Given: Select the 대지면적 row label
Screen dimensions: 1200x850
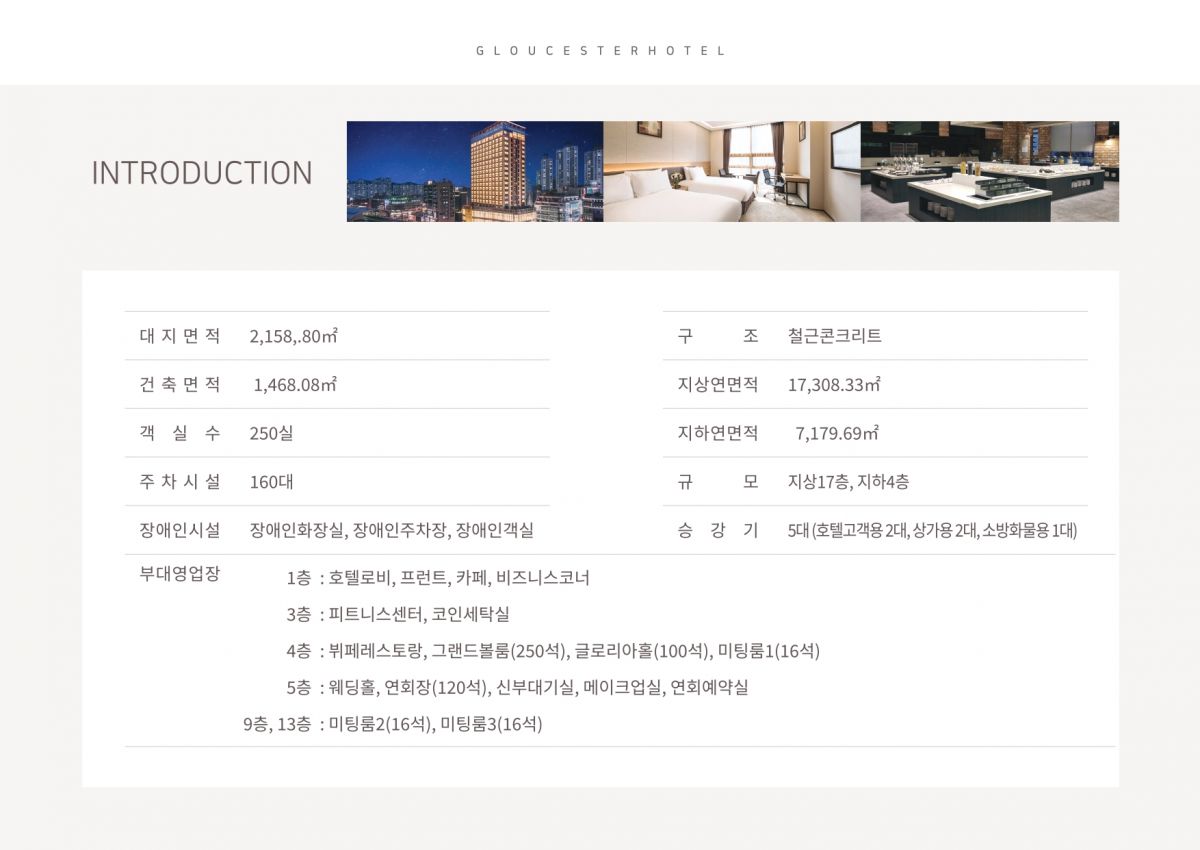Looking at the screenshot, I should point(180,336).
